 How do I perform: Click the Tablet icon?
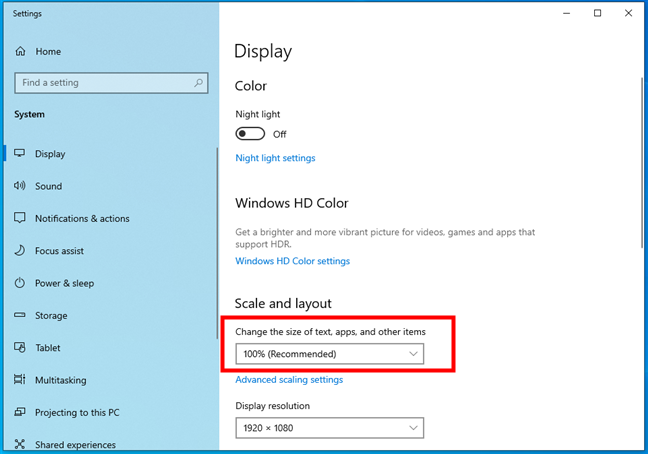20,348
